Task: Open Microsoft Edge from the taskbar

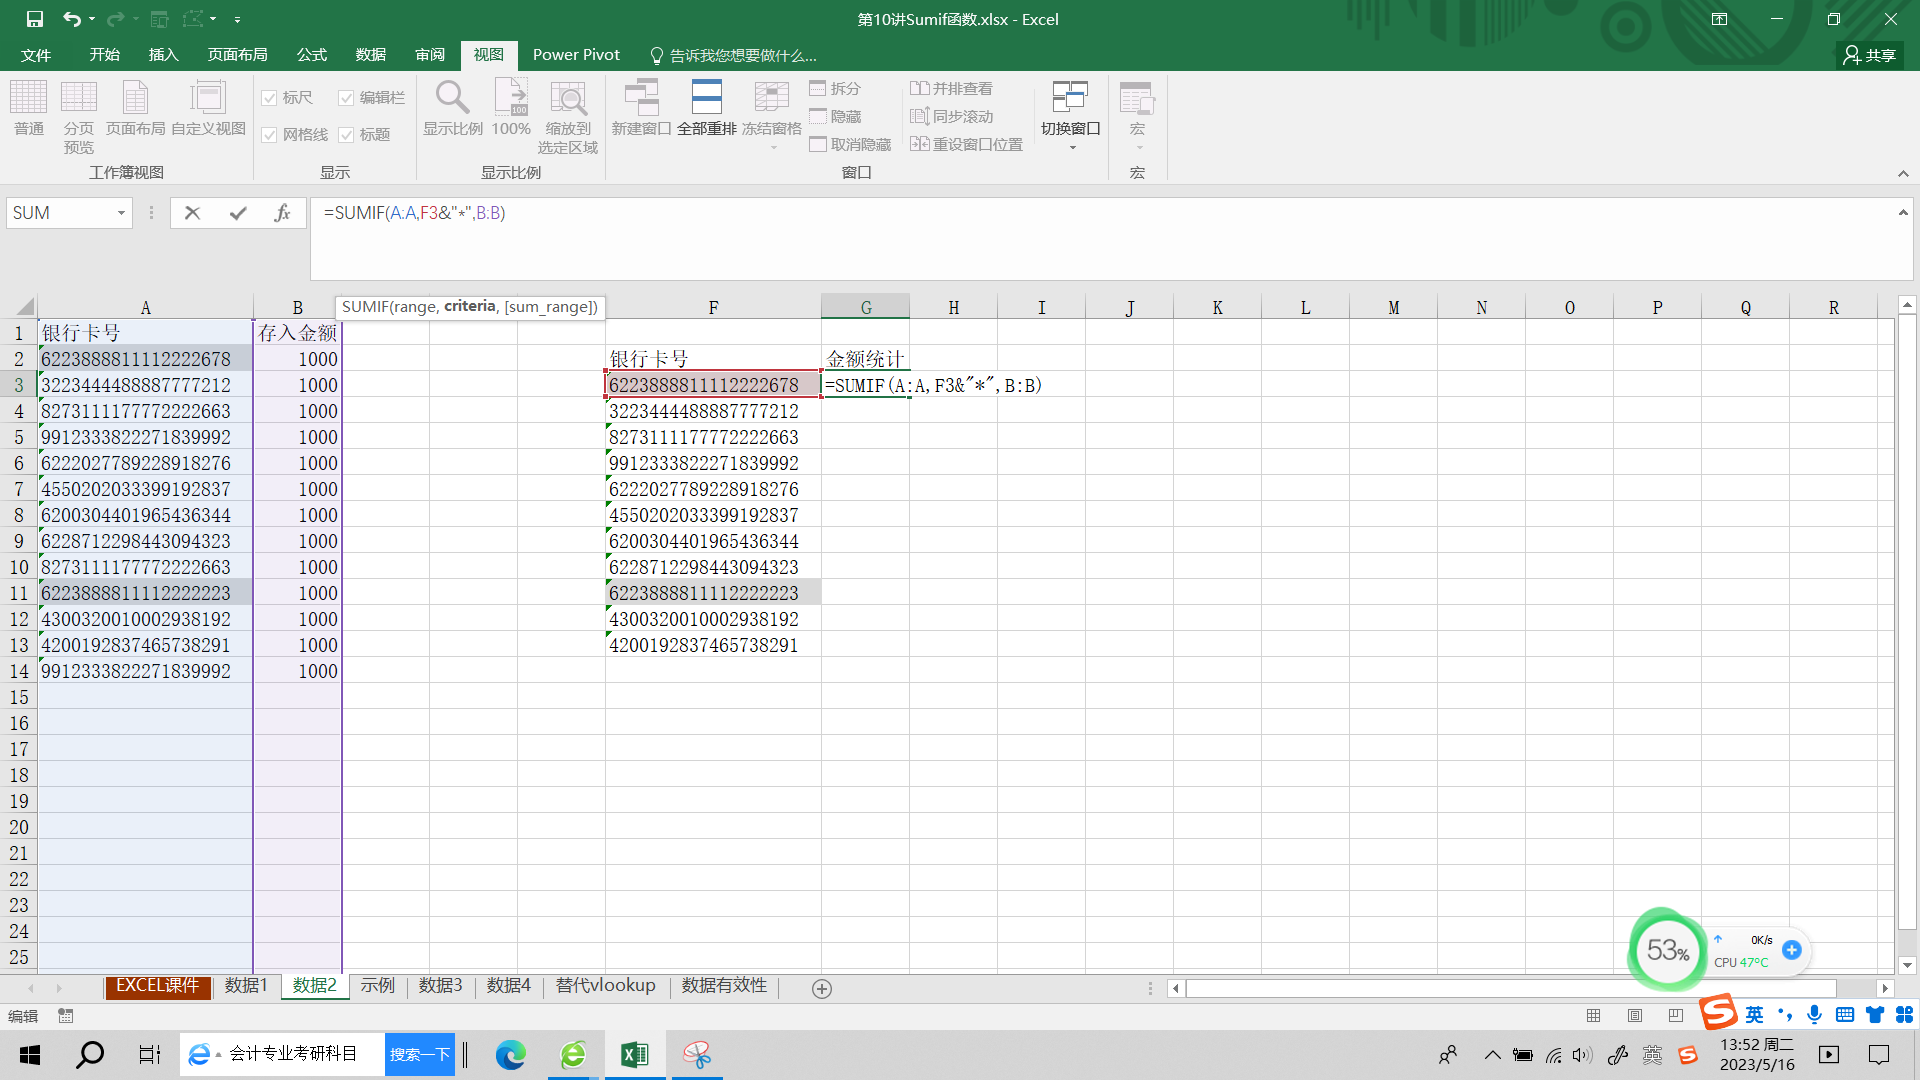Action: click(511, 1055)
